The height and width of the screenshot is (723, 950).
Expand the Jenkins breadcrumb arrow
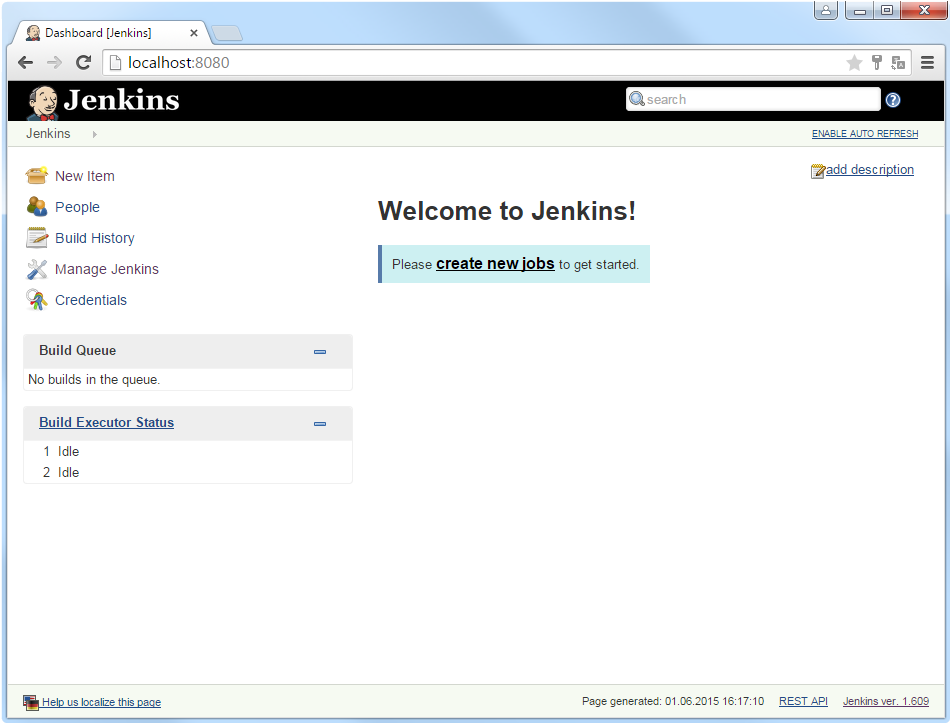tap(95, 134)
